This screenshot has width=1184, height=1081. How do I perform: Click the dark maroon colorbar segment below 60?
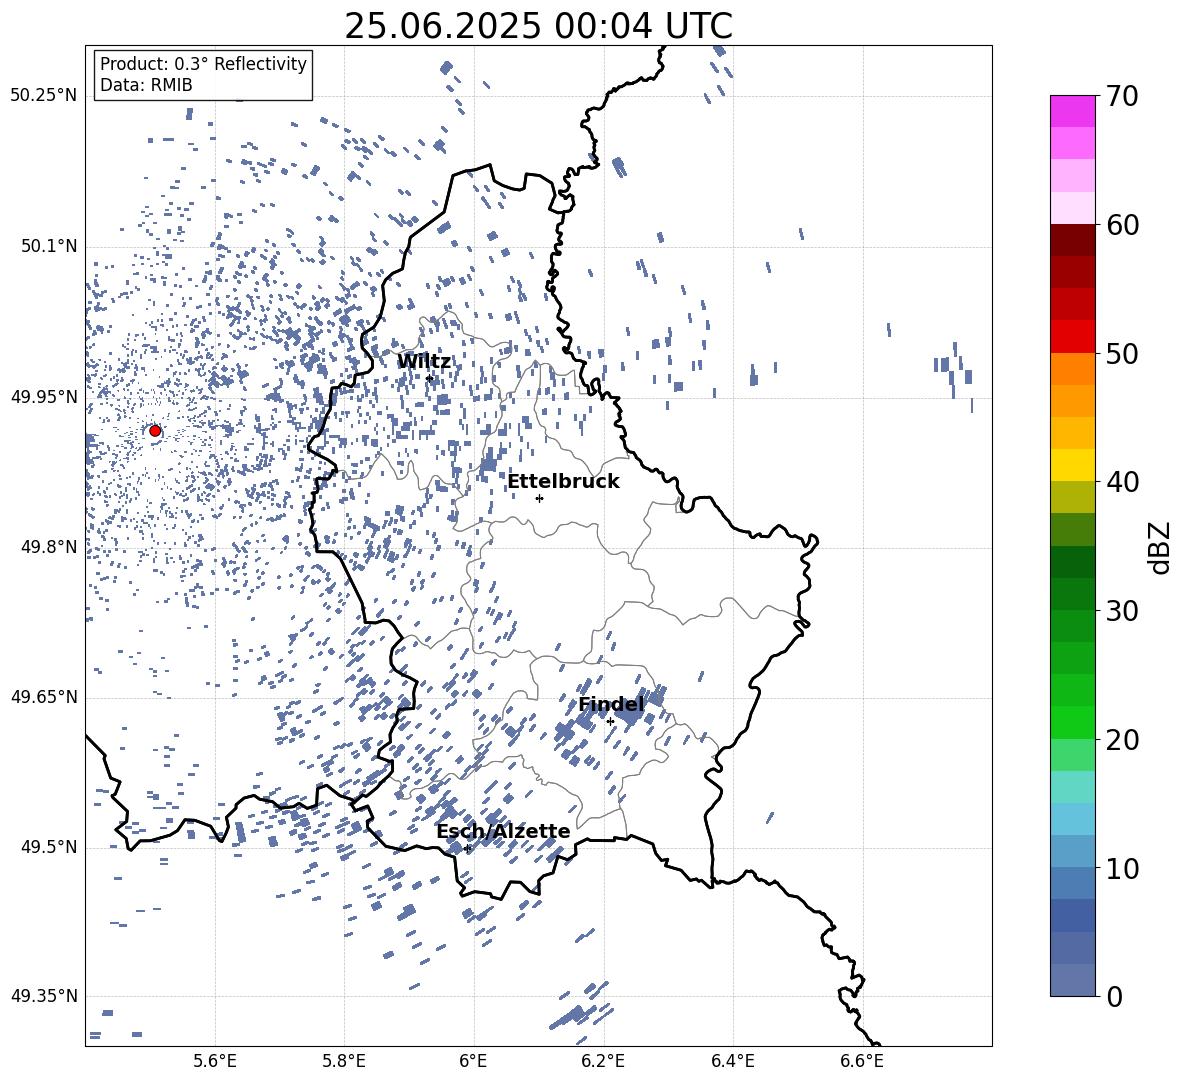click(x=1073, y=240)
